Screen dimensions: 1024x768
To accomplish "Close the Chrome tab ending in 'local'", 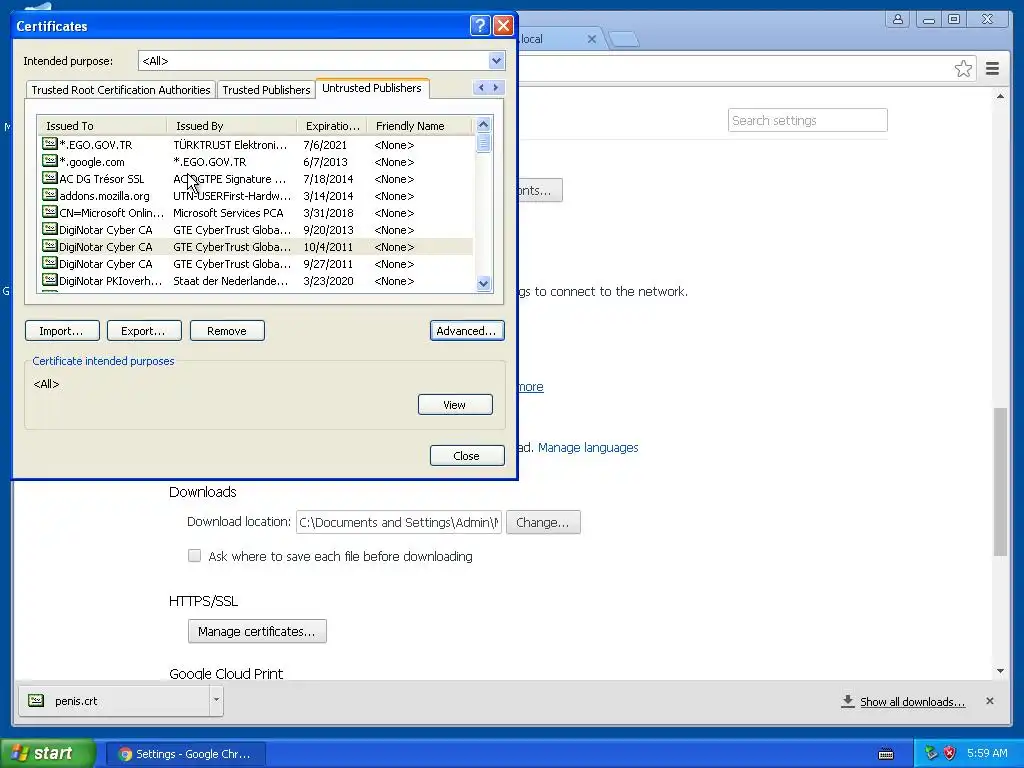I will pos(592,39).
